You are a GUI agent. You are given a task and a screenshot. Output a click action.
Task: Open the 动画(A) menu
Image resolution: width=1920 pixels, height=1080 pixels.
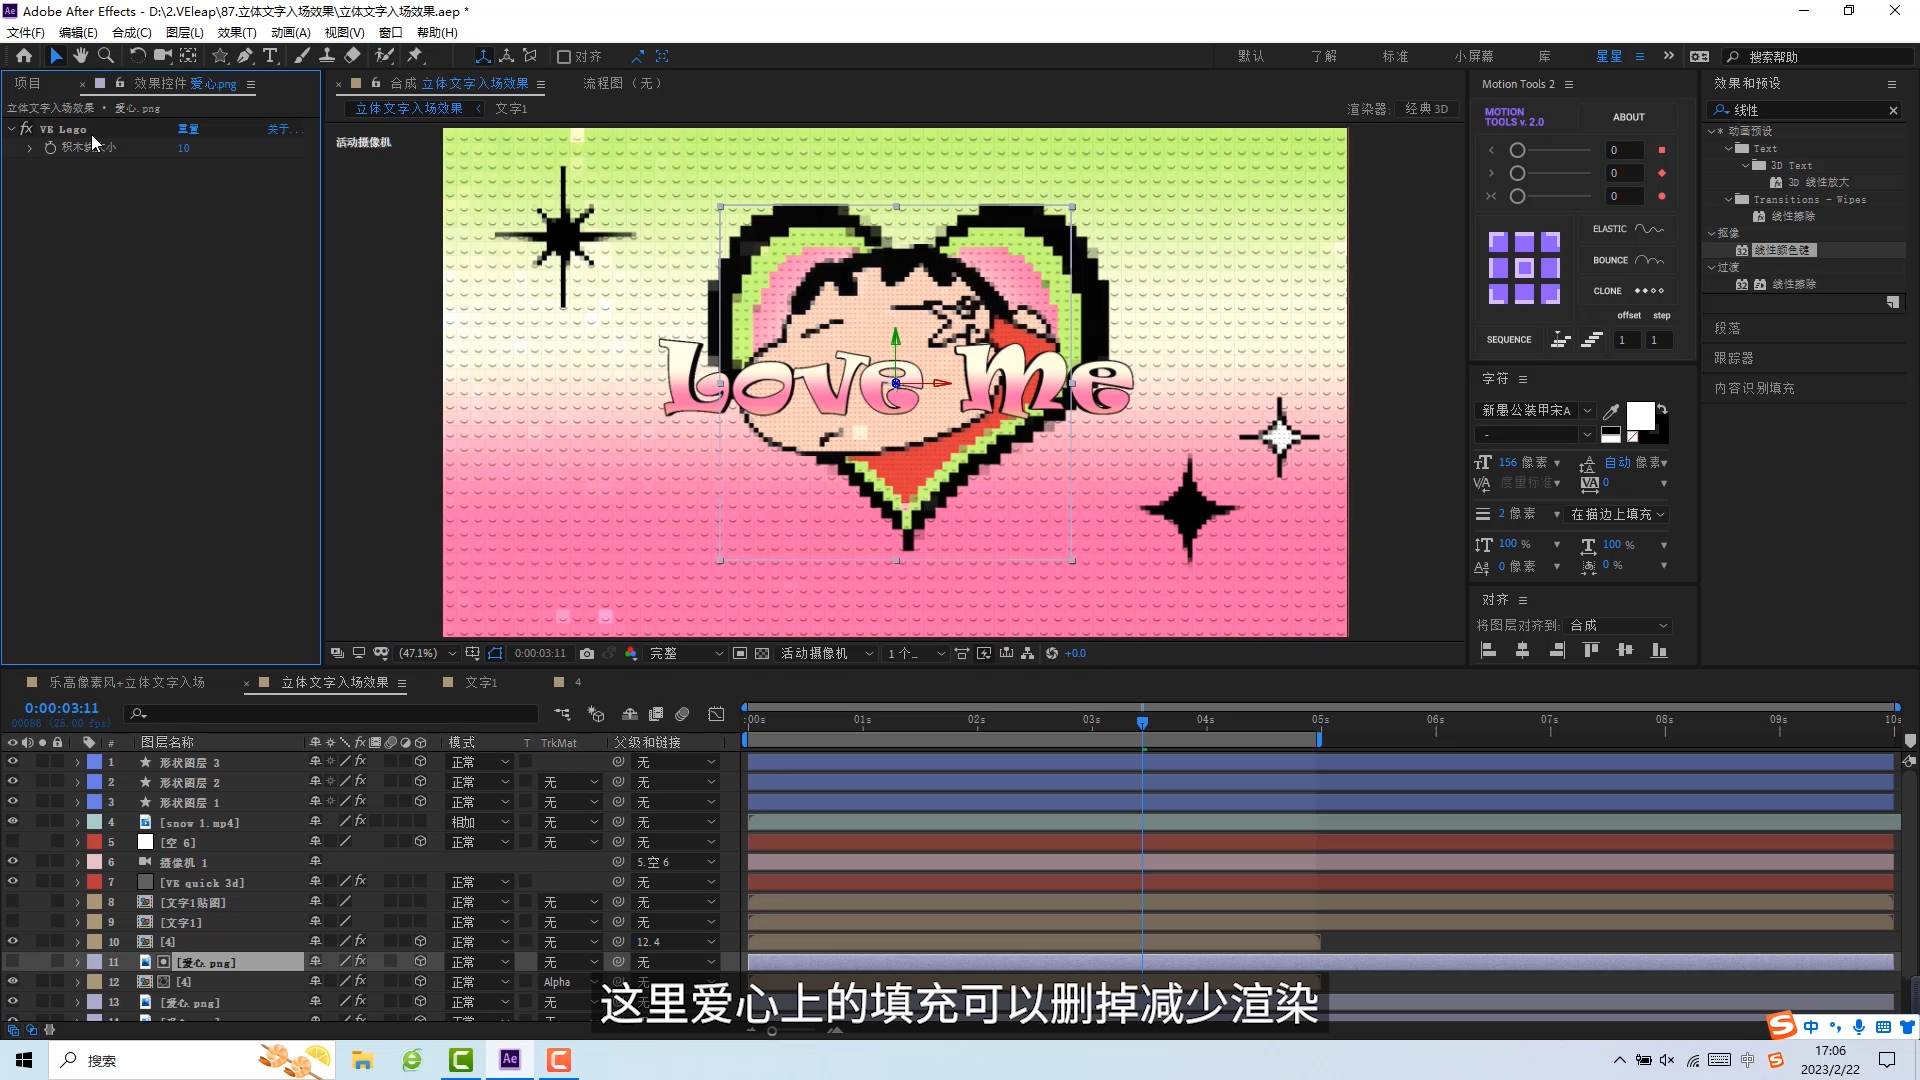291,32
